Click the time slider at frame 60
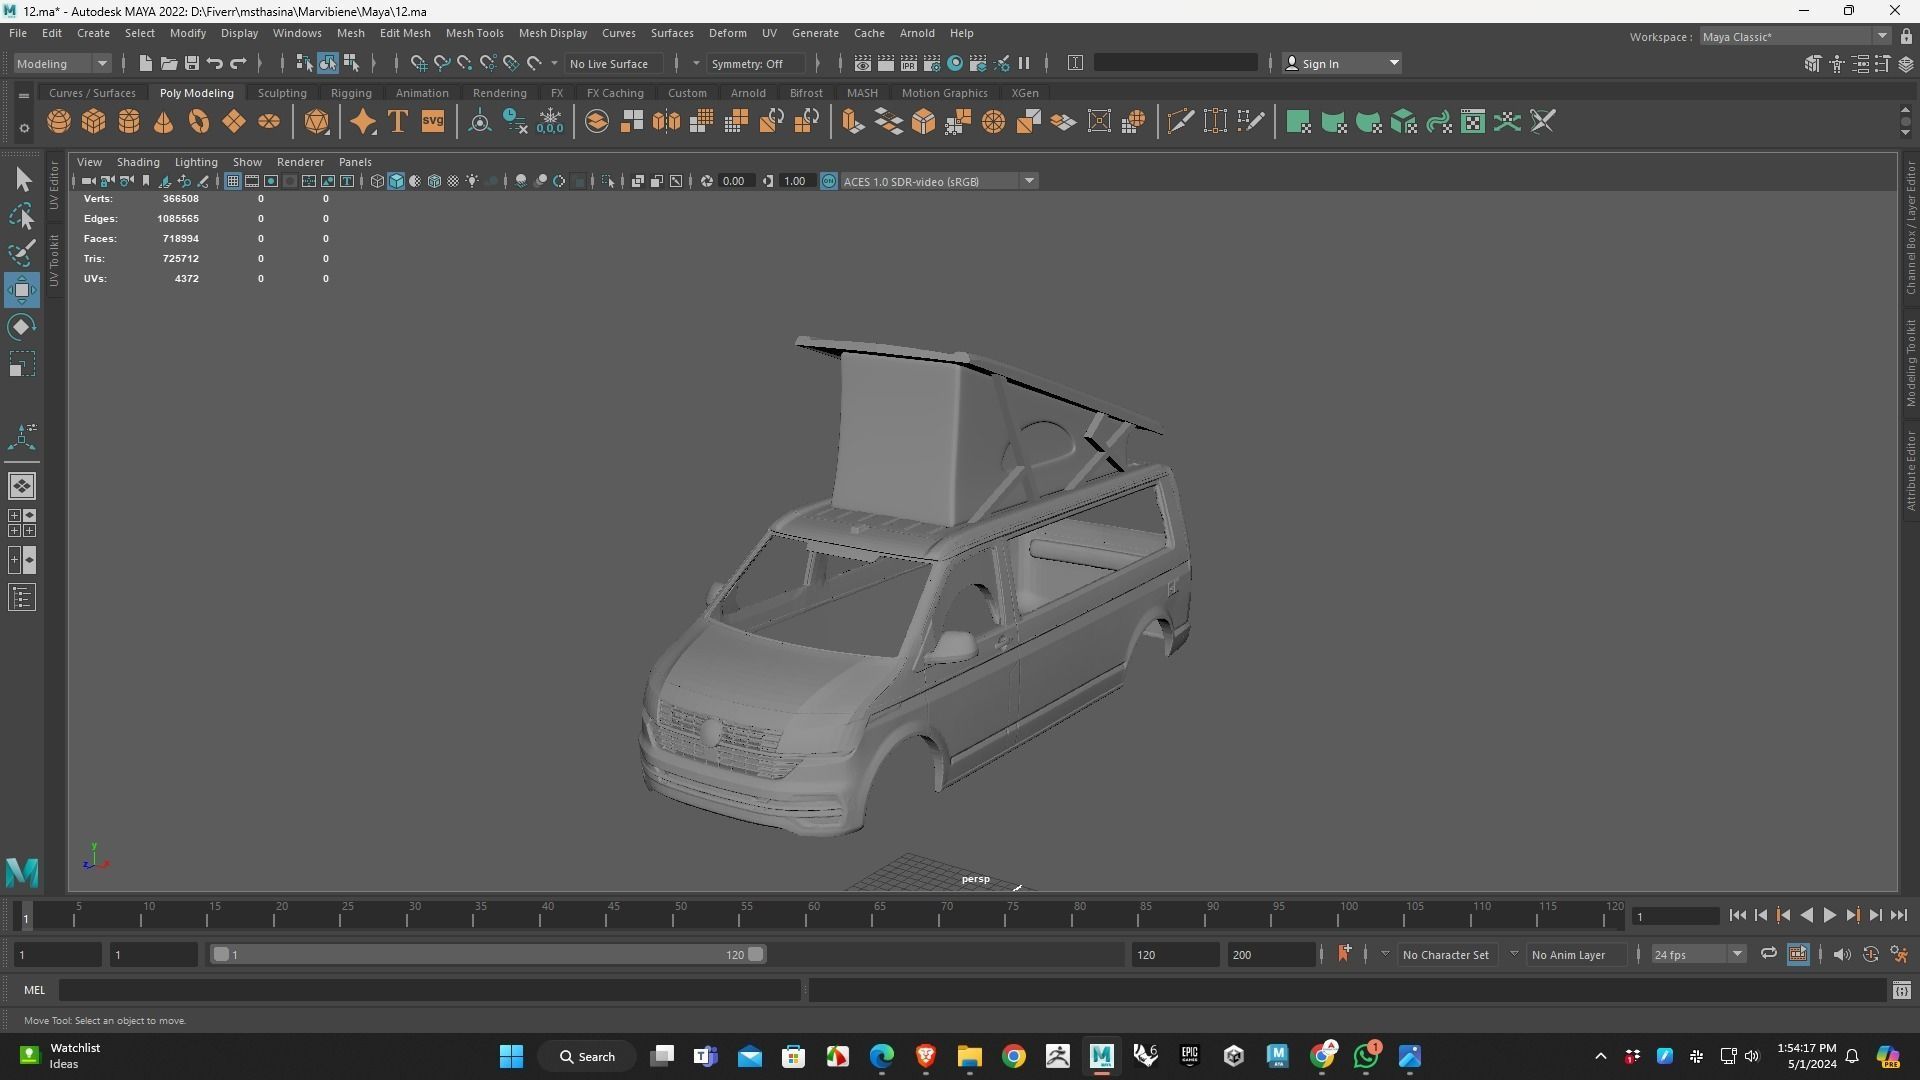 tap(813, 915)
